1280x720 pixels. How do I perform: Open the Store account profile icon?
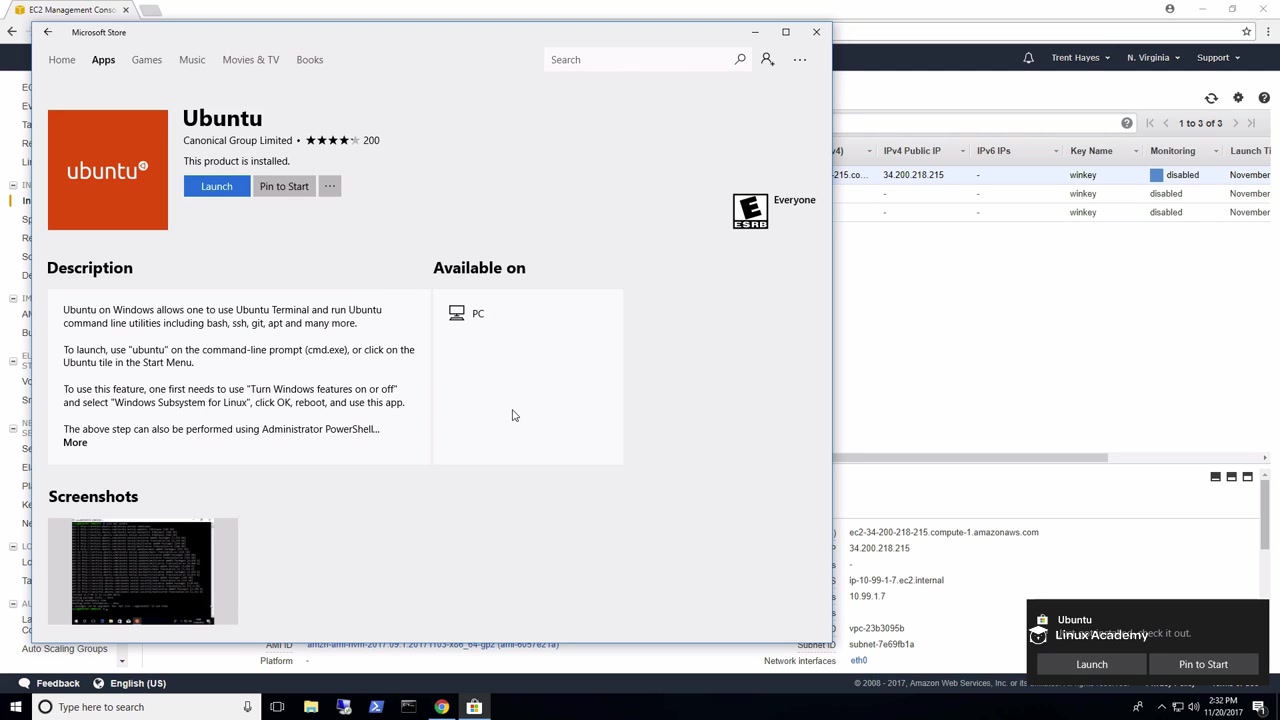[767, 59]
